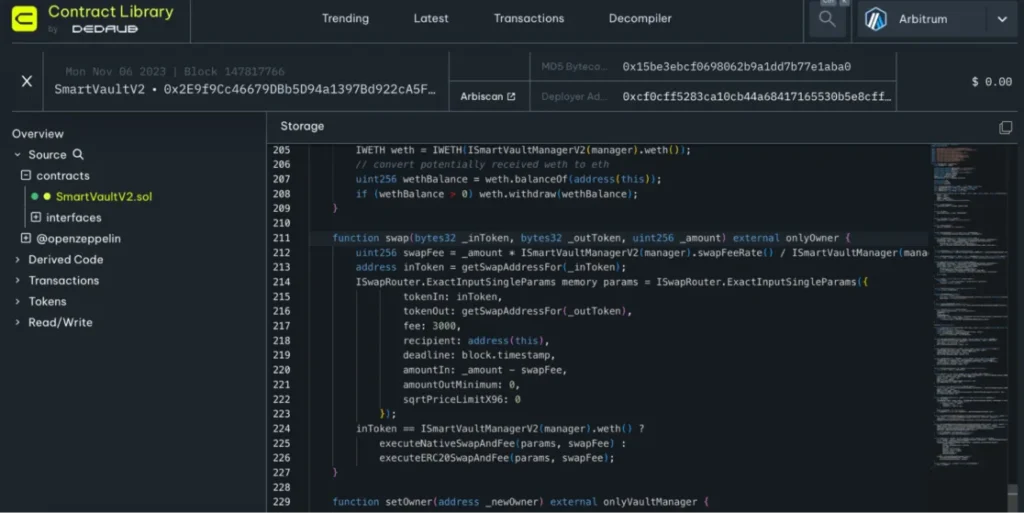
Task: Select the SmartVaultV2.sol file
Action: pos(103,197)
